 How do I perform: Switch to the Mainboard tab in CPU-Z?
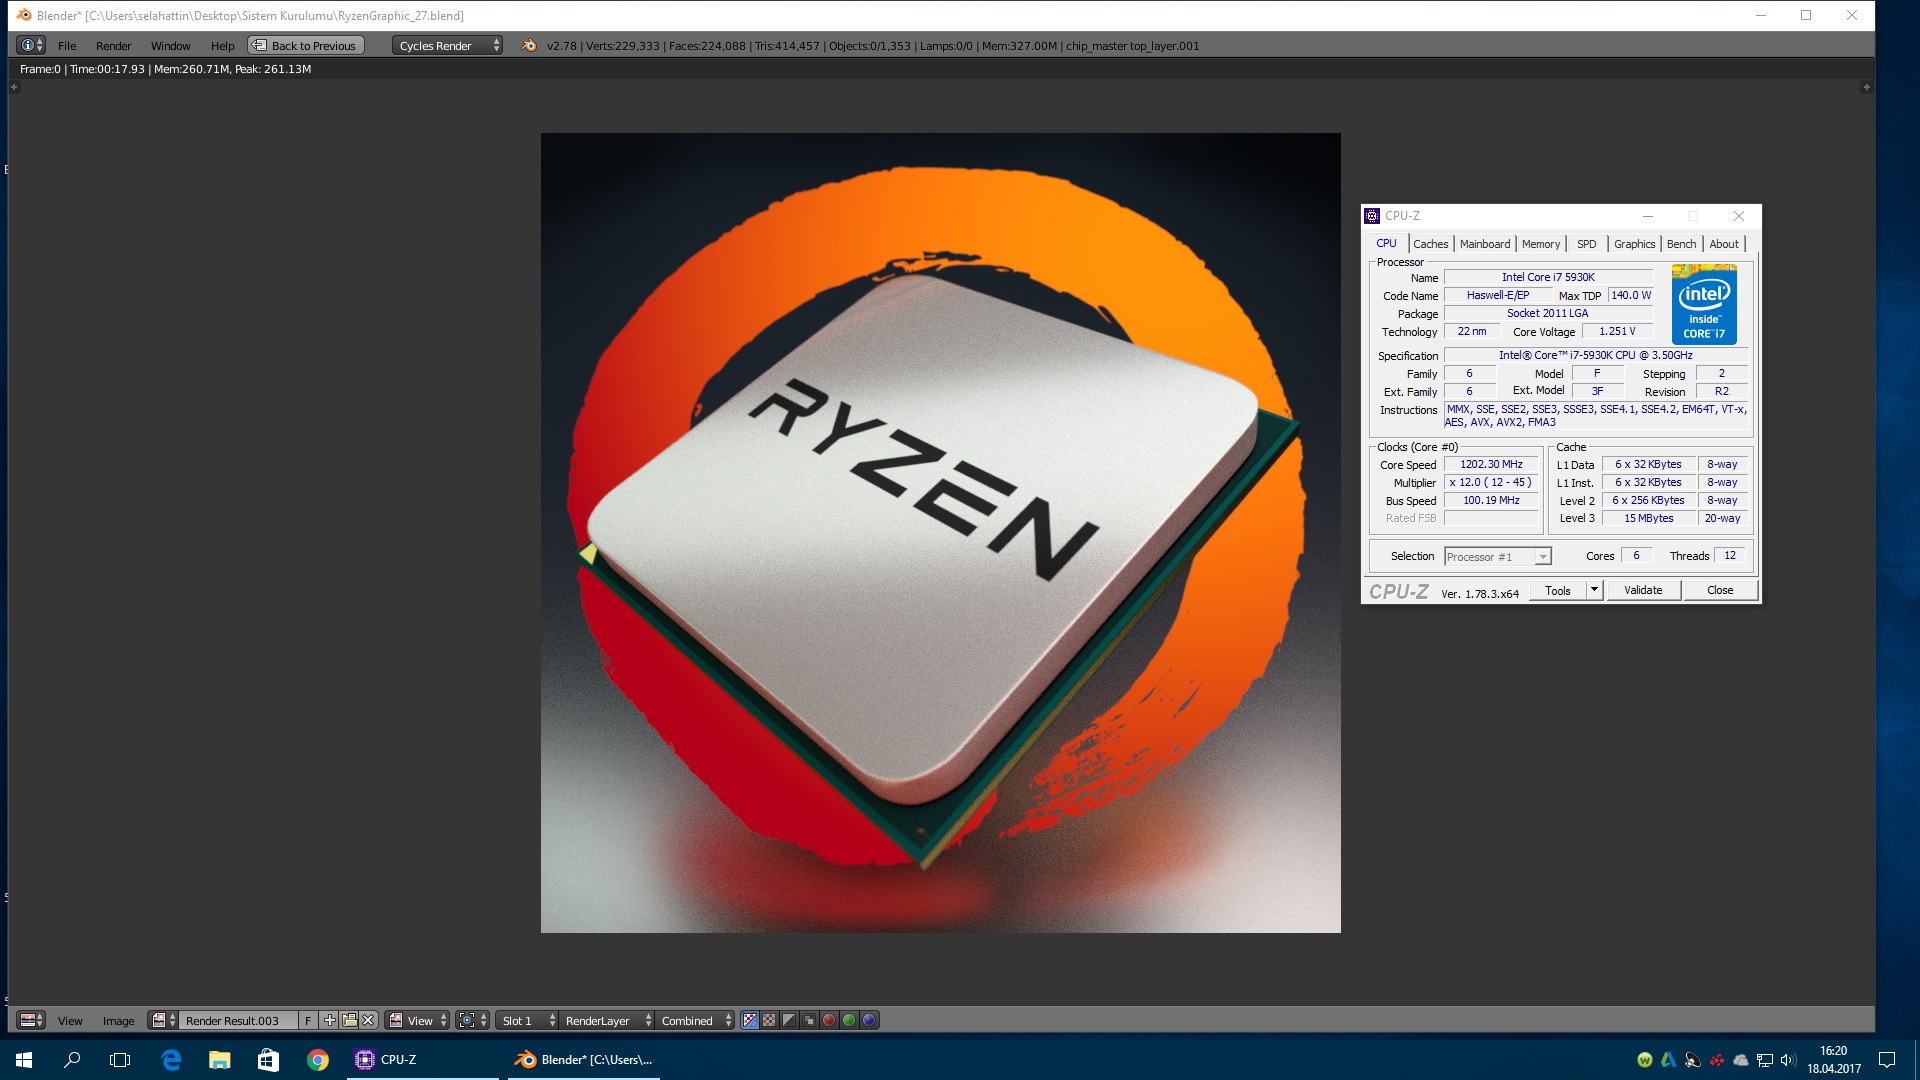[x=1485, y=244]
